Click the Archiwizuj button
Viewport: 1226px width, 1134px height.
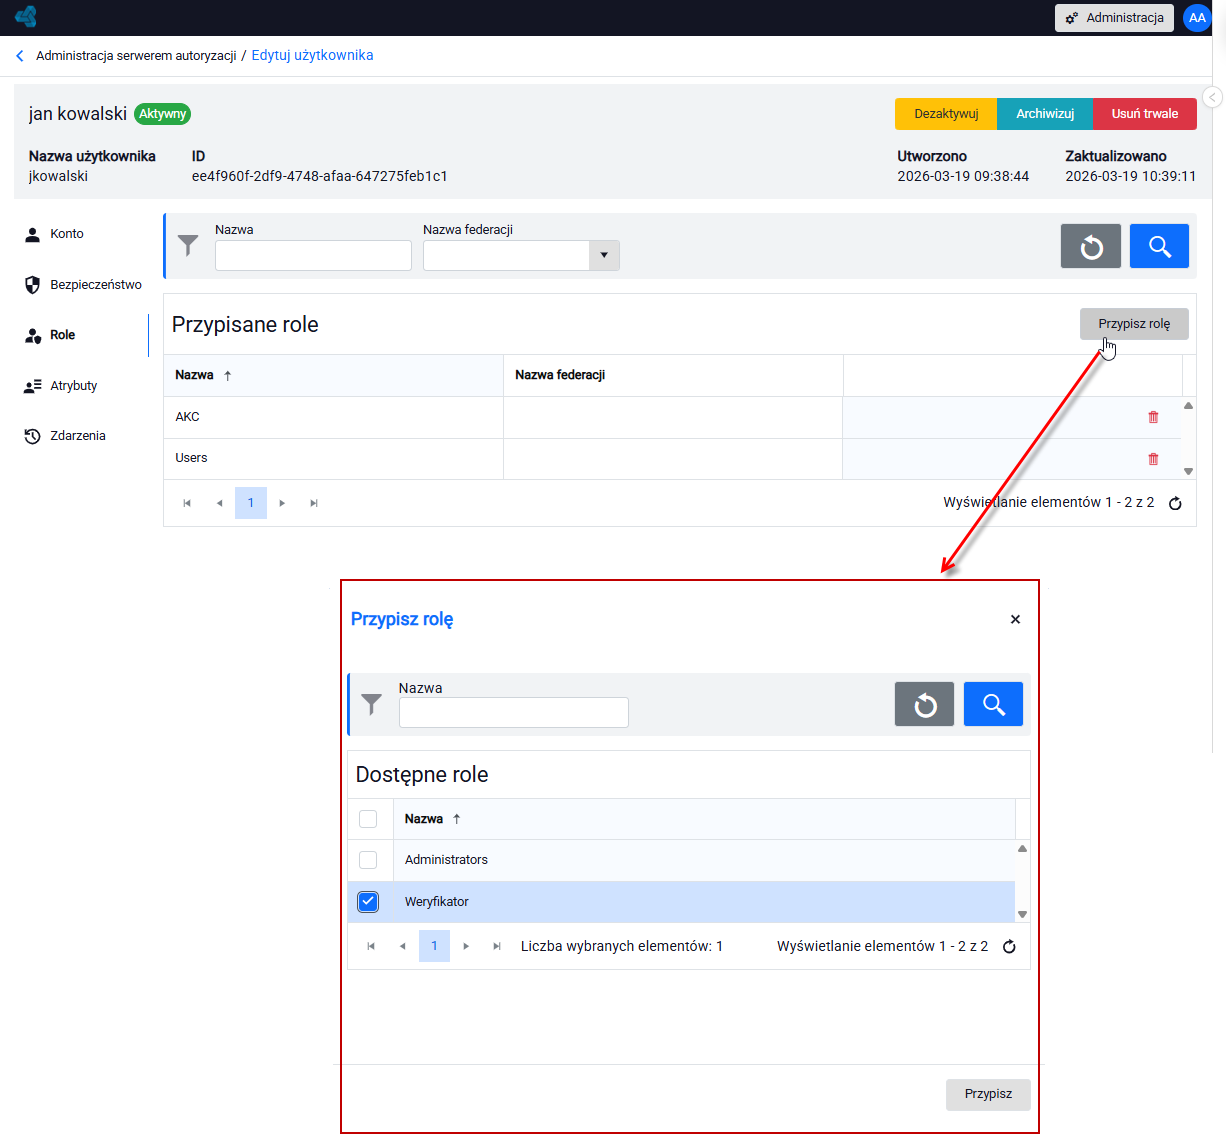tap(1045, 114)
